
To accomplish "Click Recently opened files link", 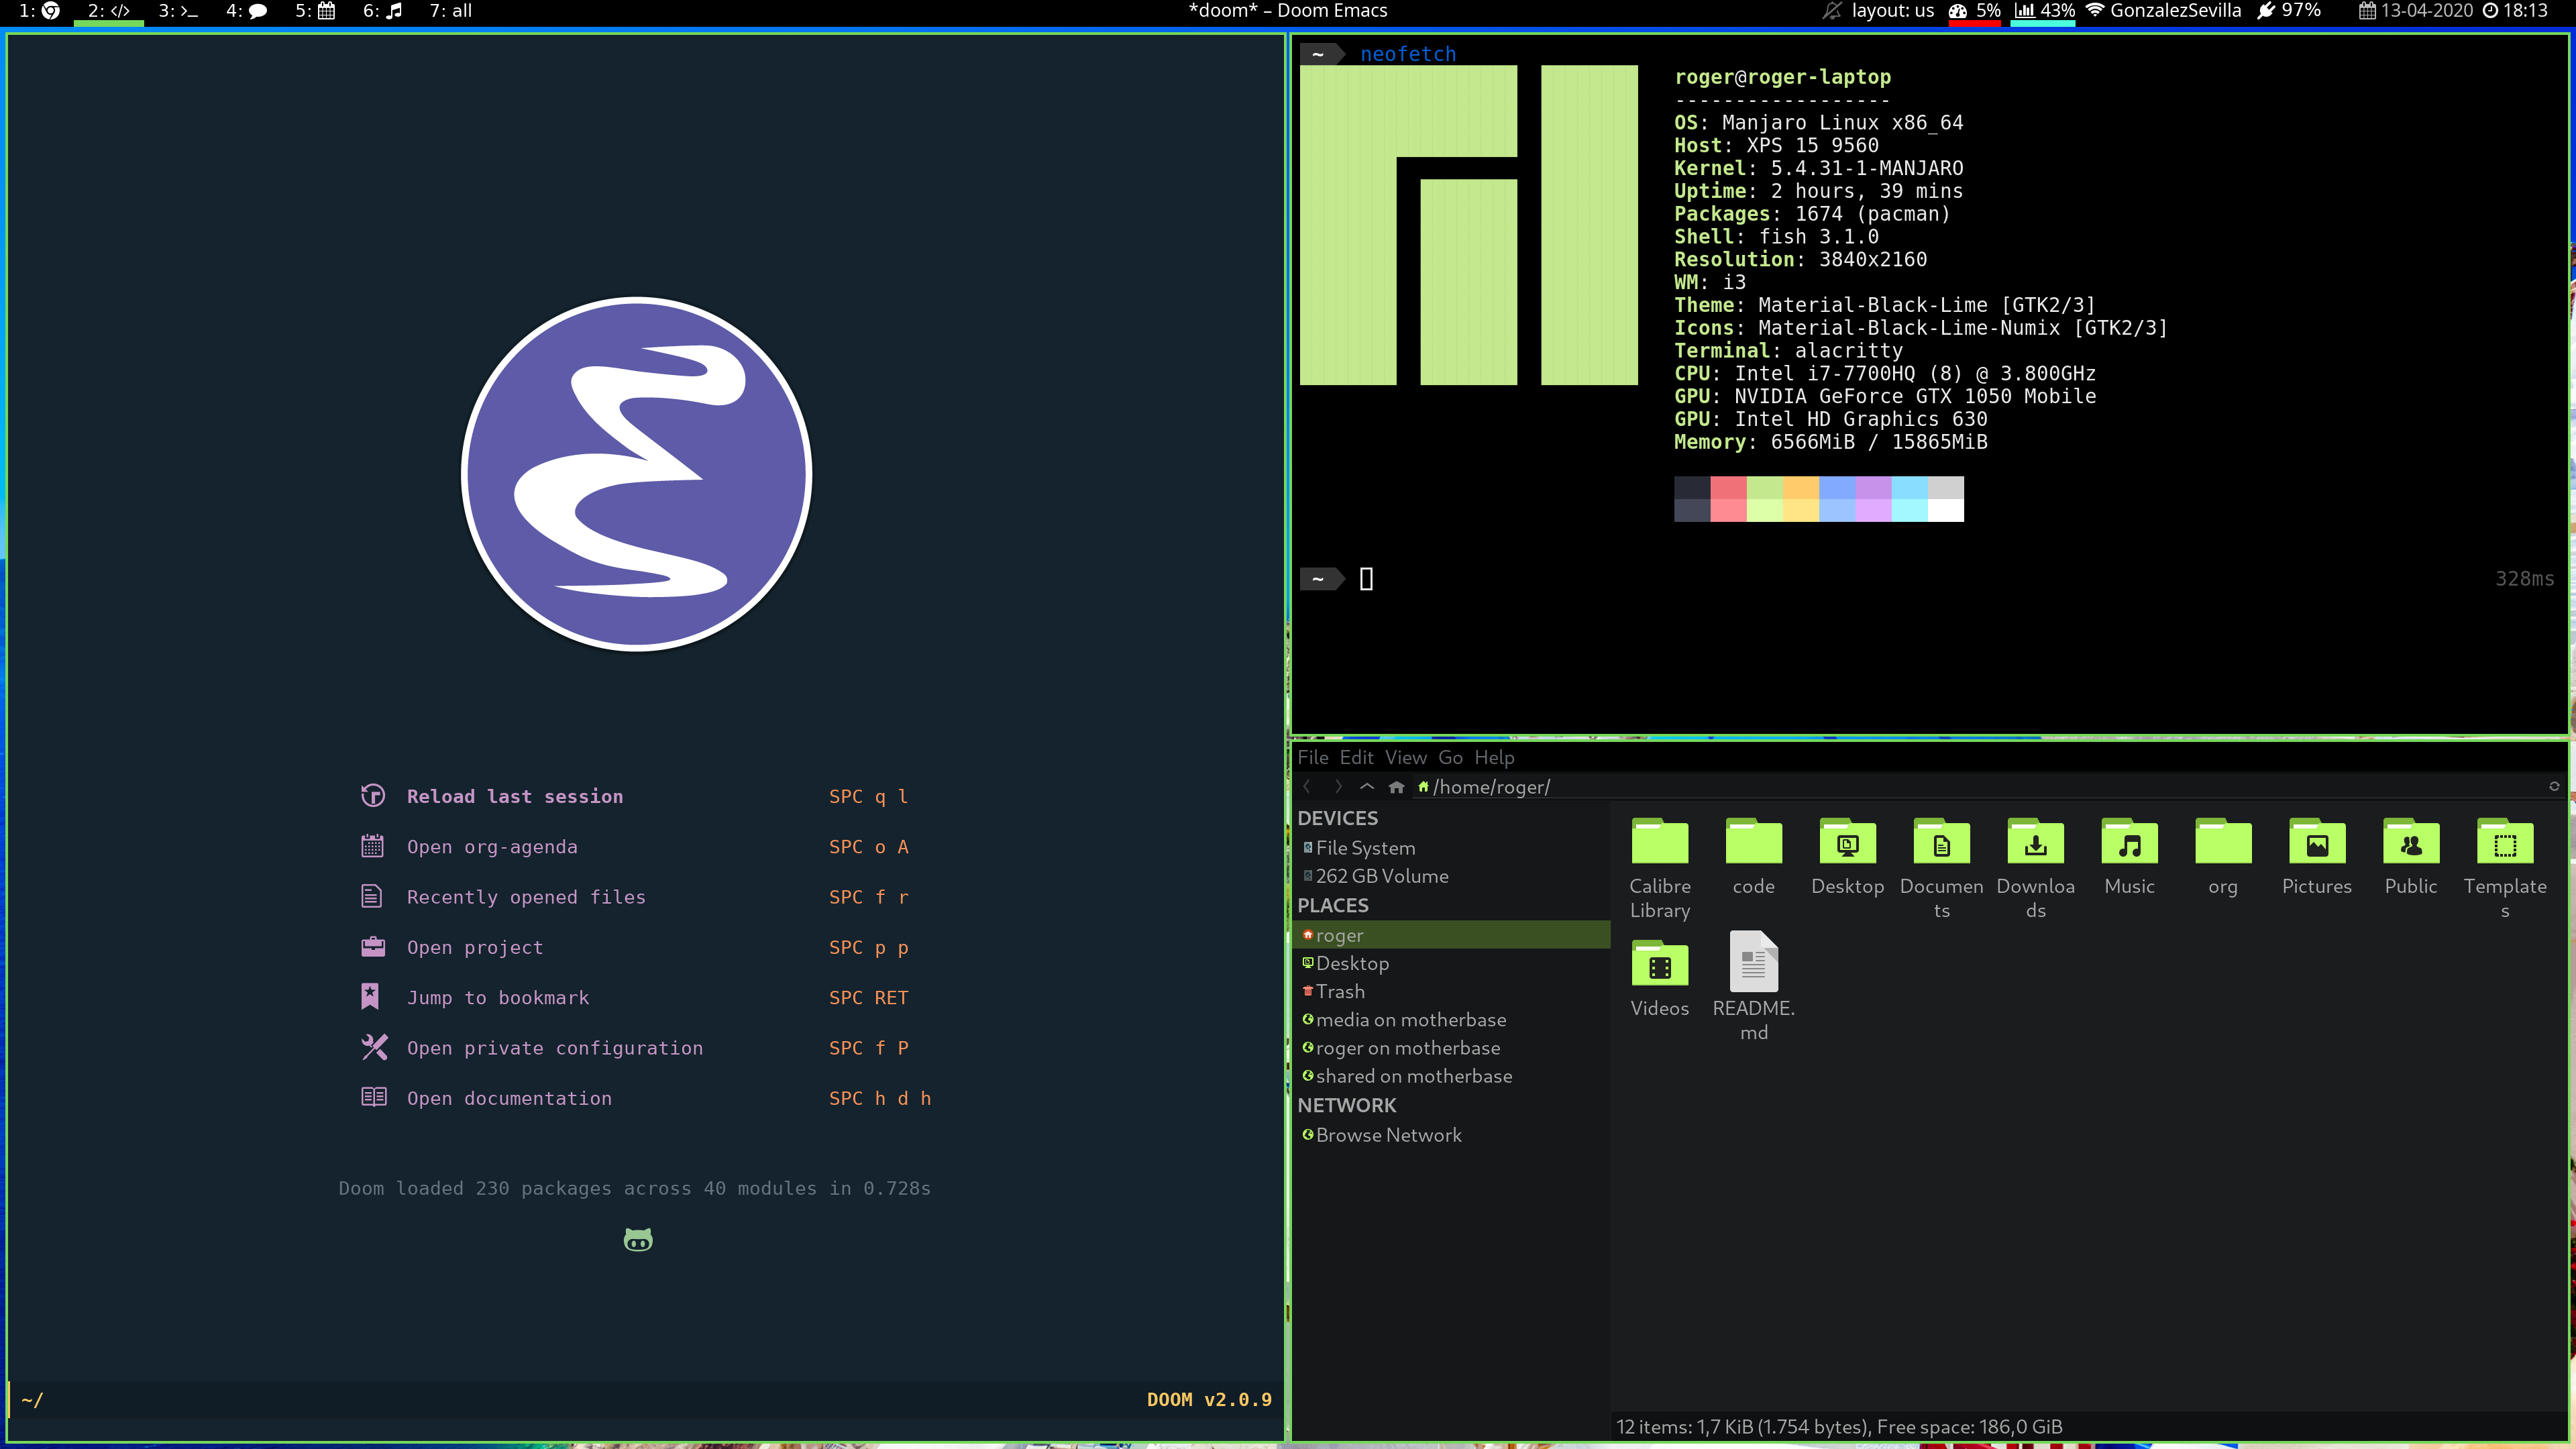I will tap(526, 896).
